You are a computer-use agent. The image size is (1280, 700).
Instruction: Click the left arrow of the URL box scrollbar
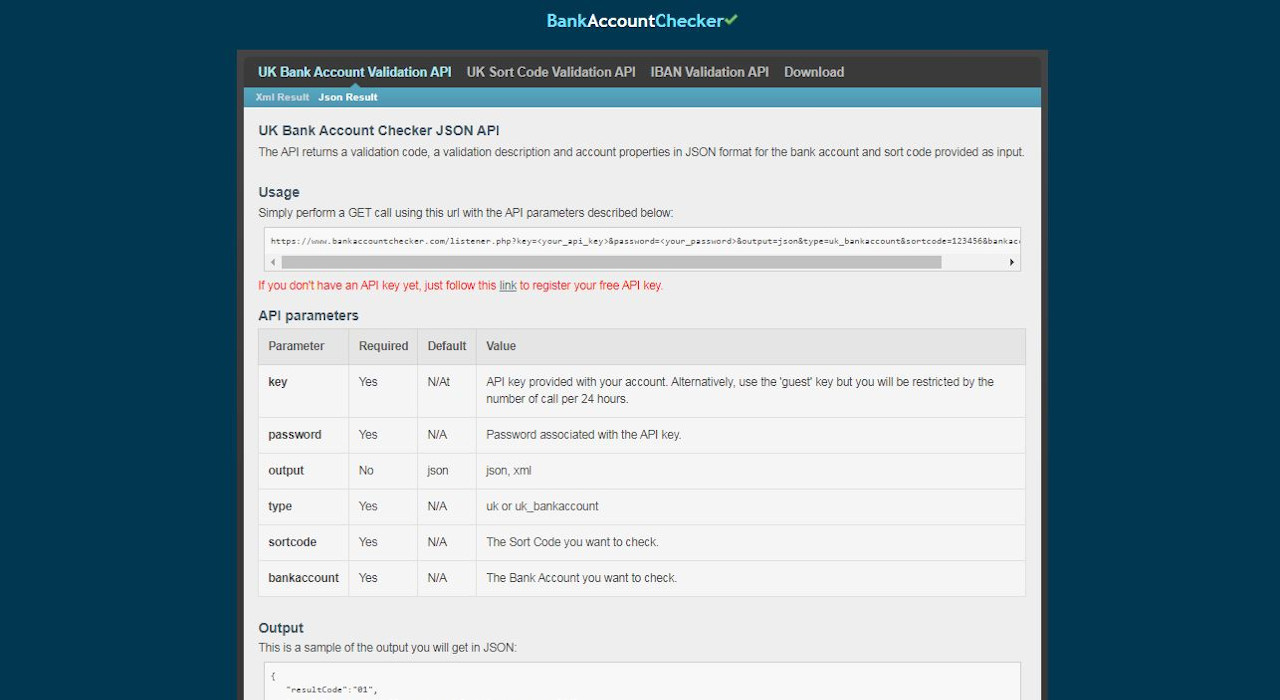(273, 262)
